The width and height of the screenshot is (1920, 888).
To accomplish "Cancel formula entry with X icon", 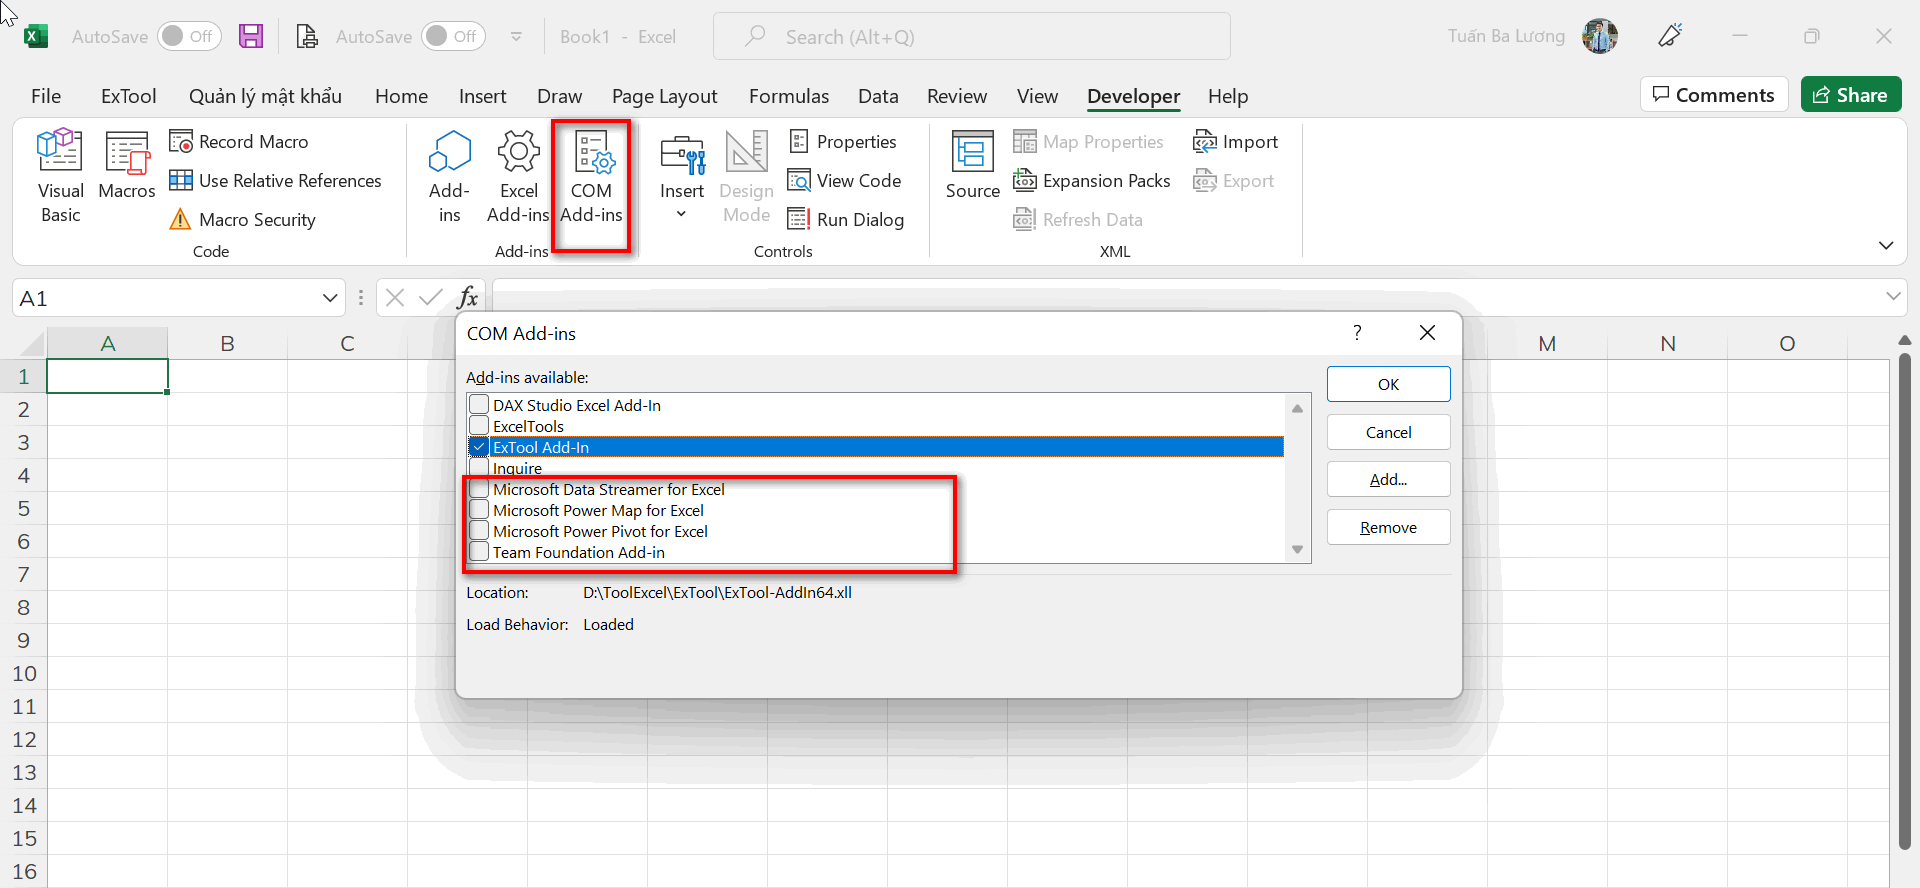I will pos(395,298).
